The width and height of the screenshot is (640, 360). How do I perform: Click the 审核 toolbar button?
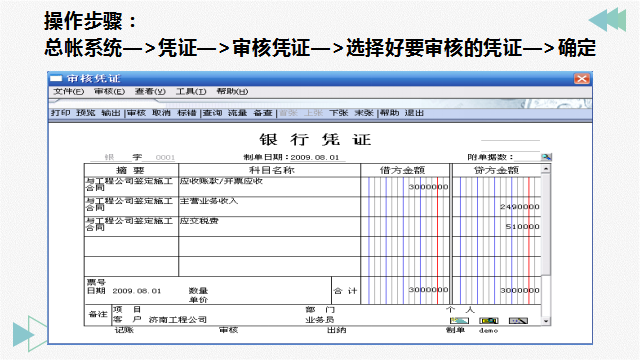point(136,113)
